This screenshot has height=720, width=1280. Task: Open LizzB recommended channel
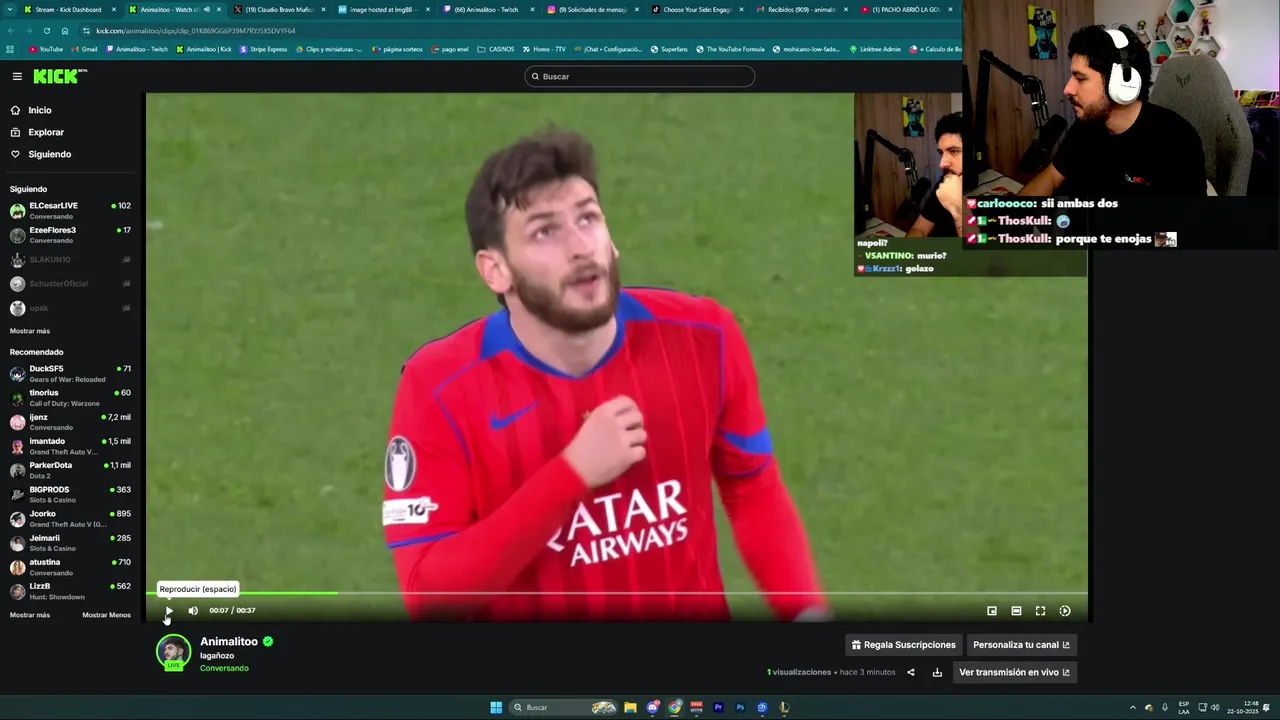pos(70,591)
